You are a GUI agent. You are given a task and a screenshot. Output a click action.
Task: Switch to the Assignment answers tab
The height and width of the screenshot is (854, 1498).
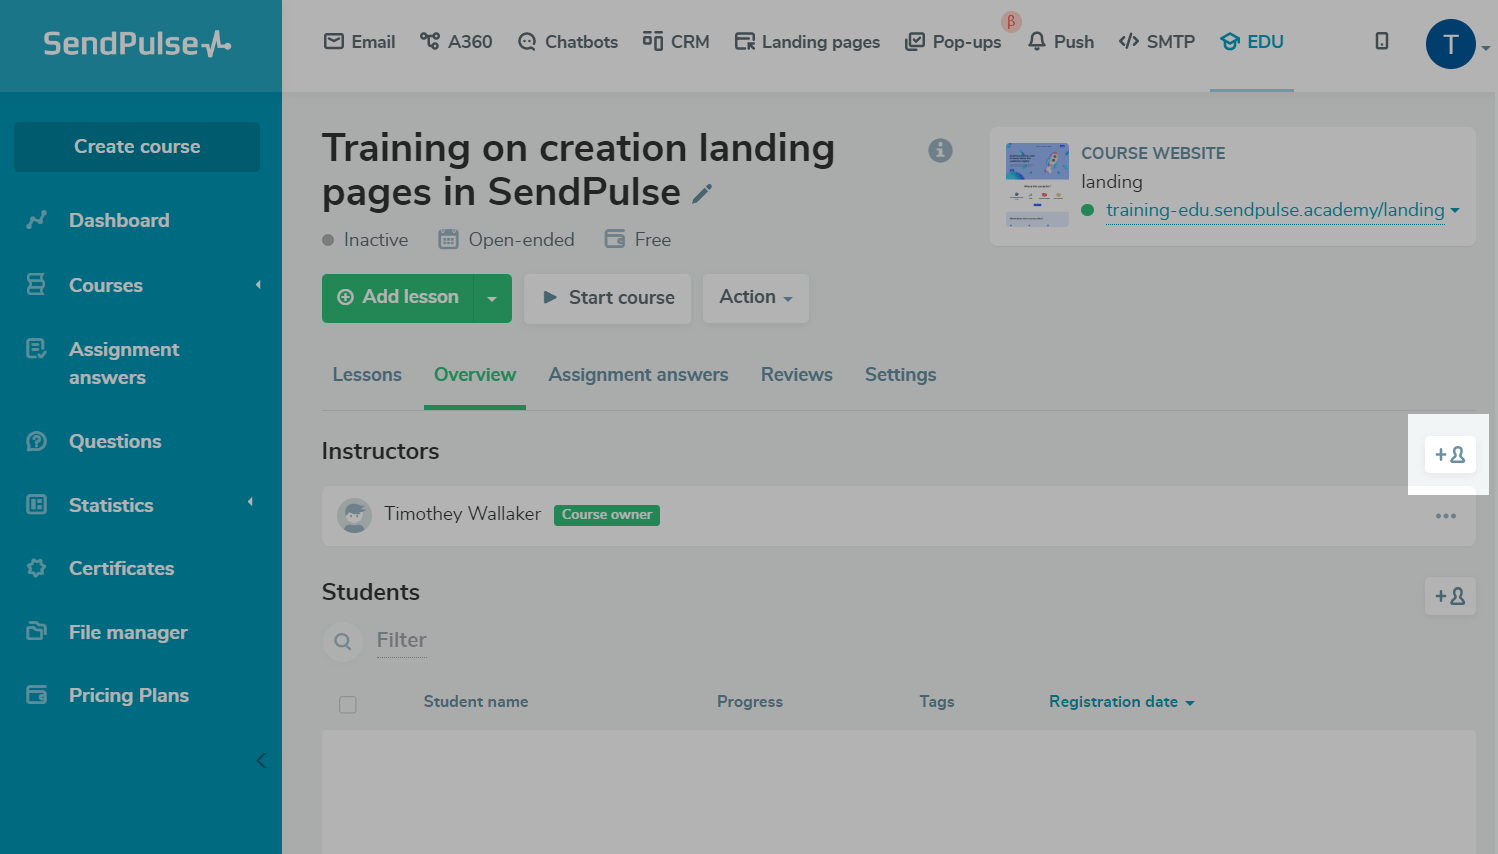coord(638,375)
